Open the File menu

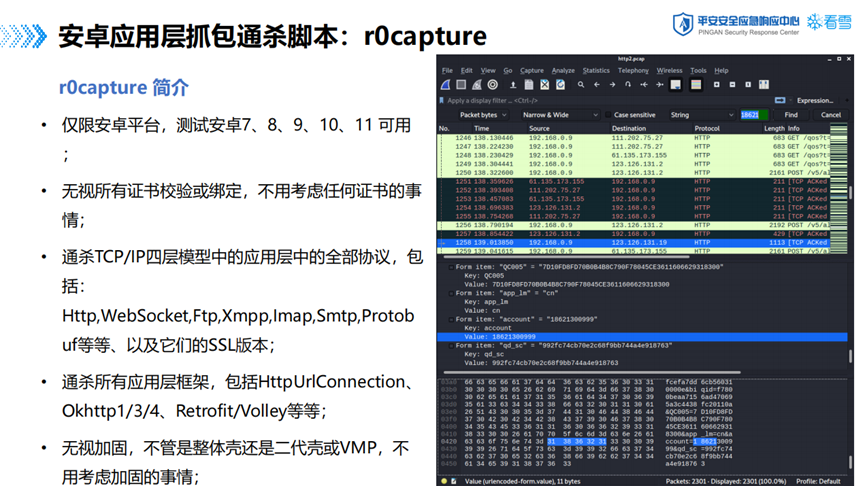[447, 71]
